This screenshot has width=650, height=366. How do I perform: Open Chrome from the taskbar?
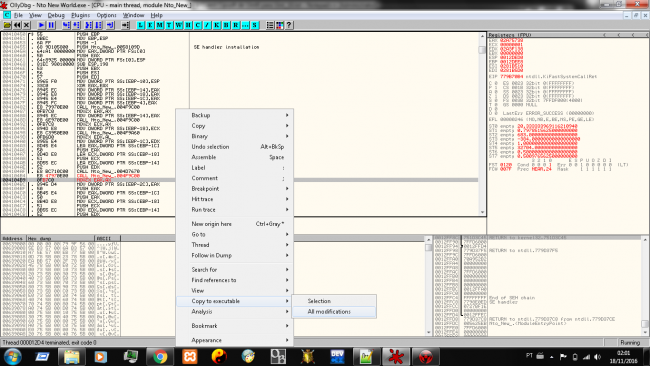[x=160, y=356]
